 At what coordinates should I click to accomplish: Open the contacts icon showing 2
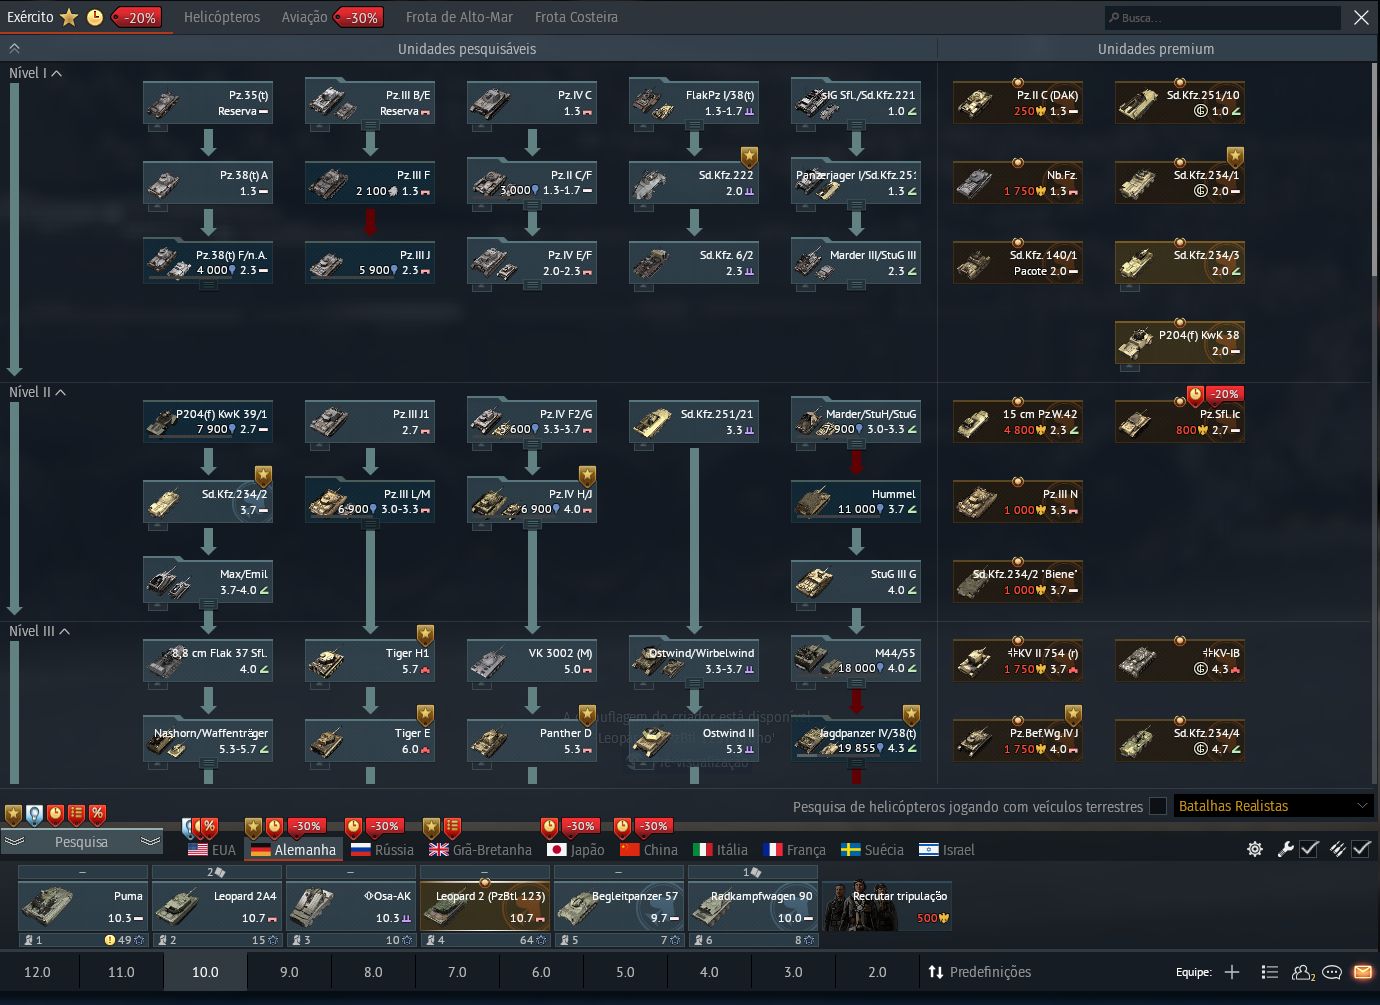[1303, 972]
